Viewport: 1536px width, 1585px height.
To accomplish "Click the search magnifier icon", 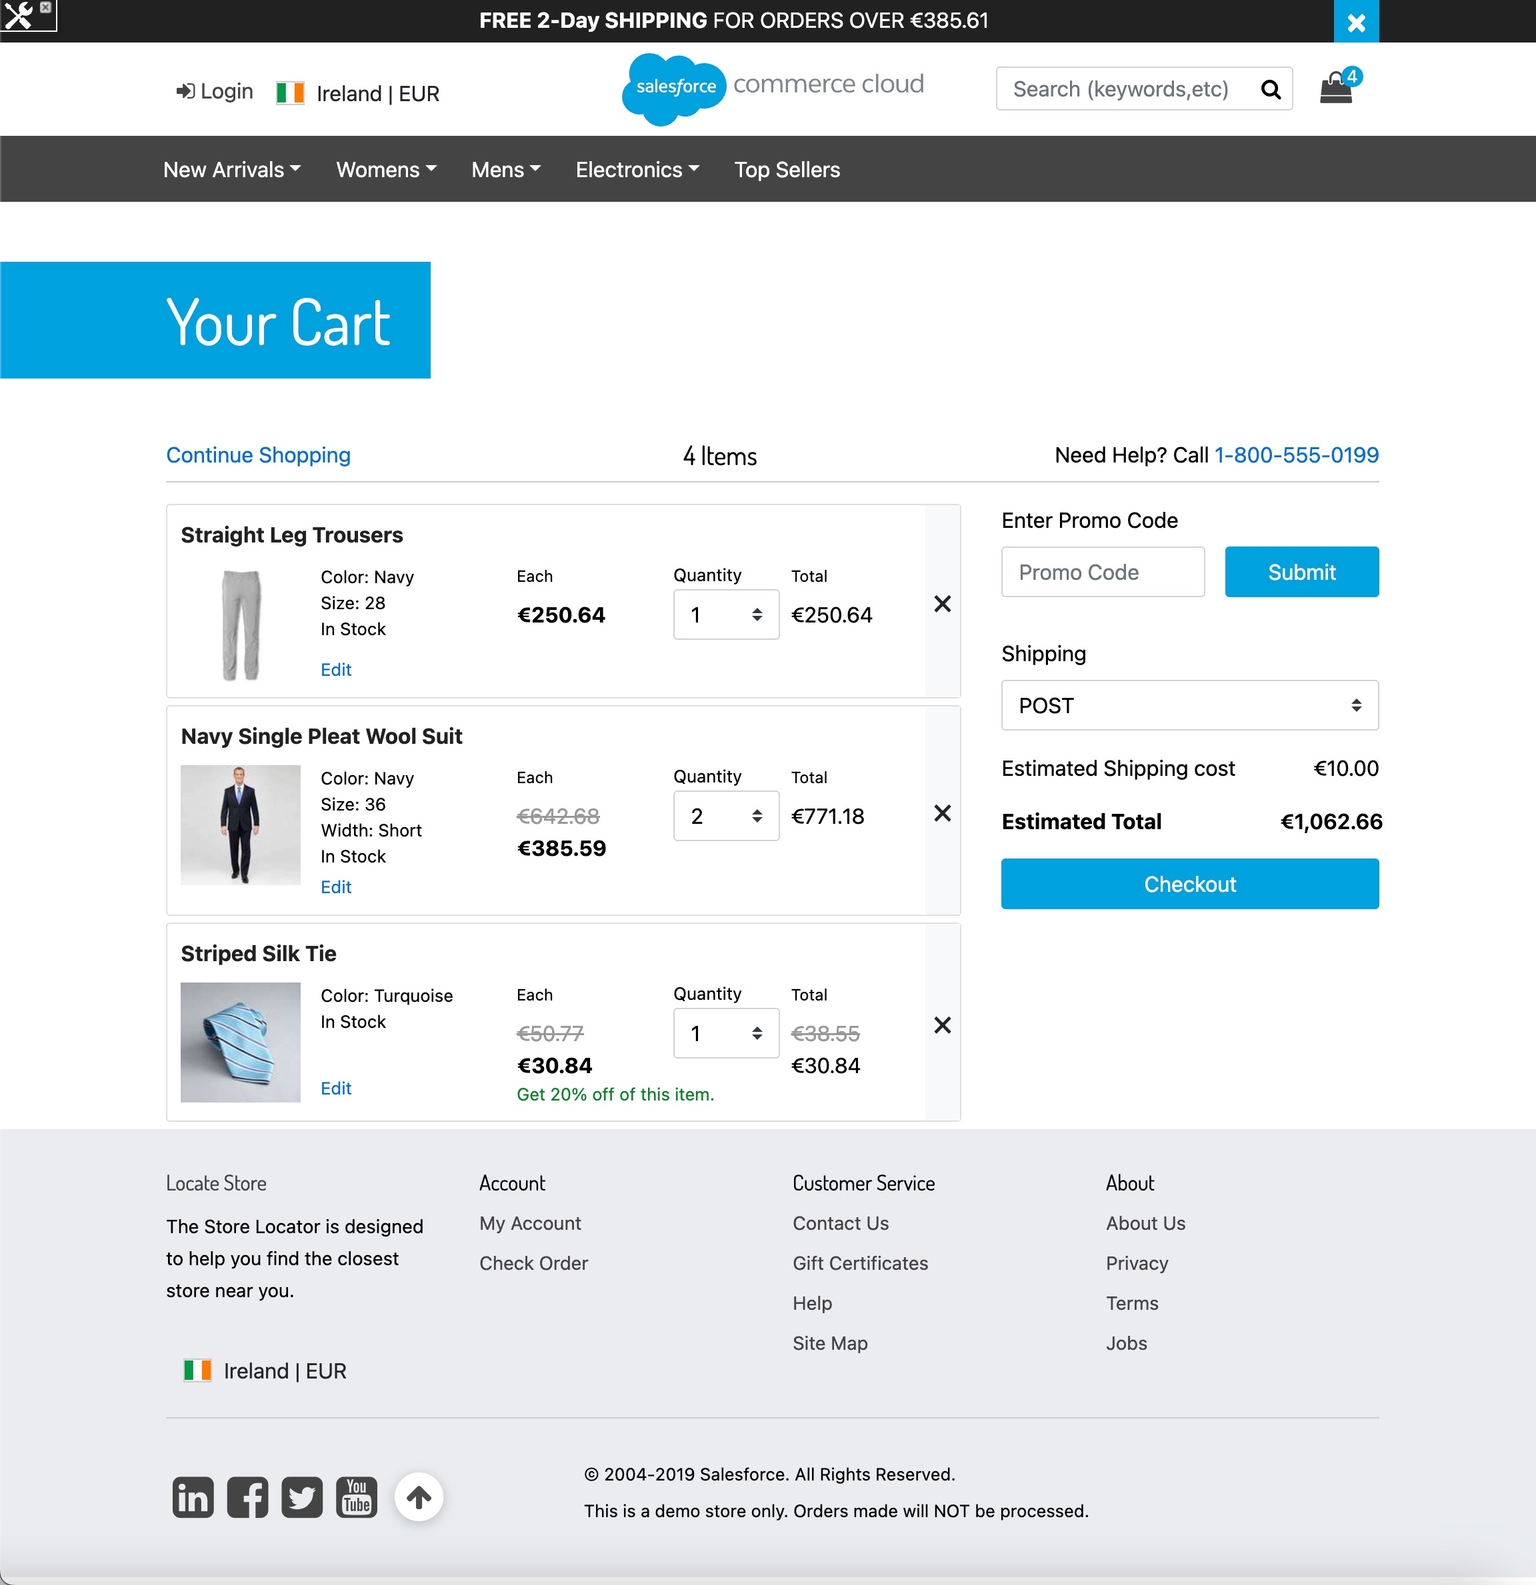I will pyautogui.click(x=1271, y=89).
